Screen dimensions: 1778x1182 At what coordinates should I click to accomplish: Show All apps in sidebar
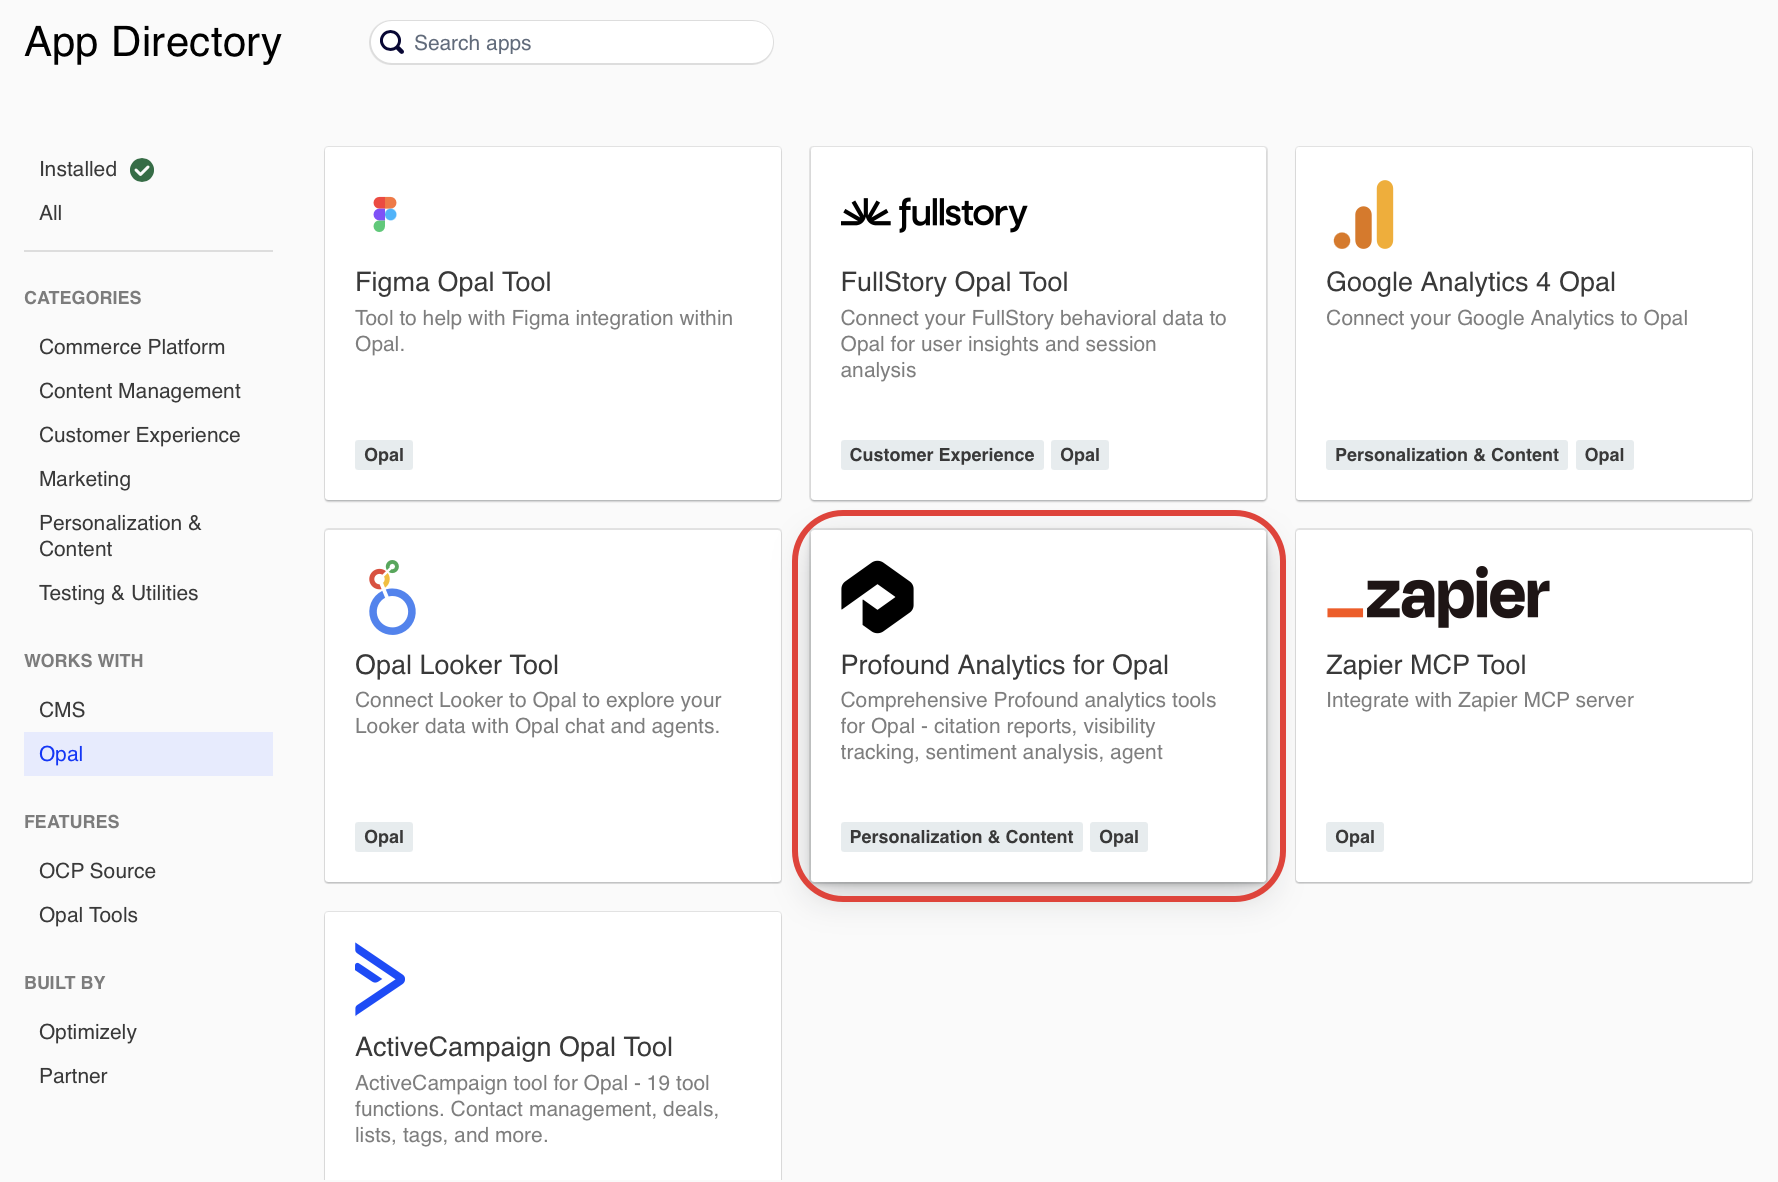tap(51, 213)
